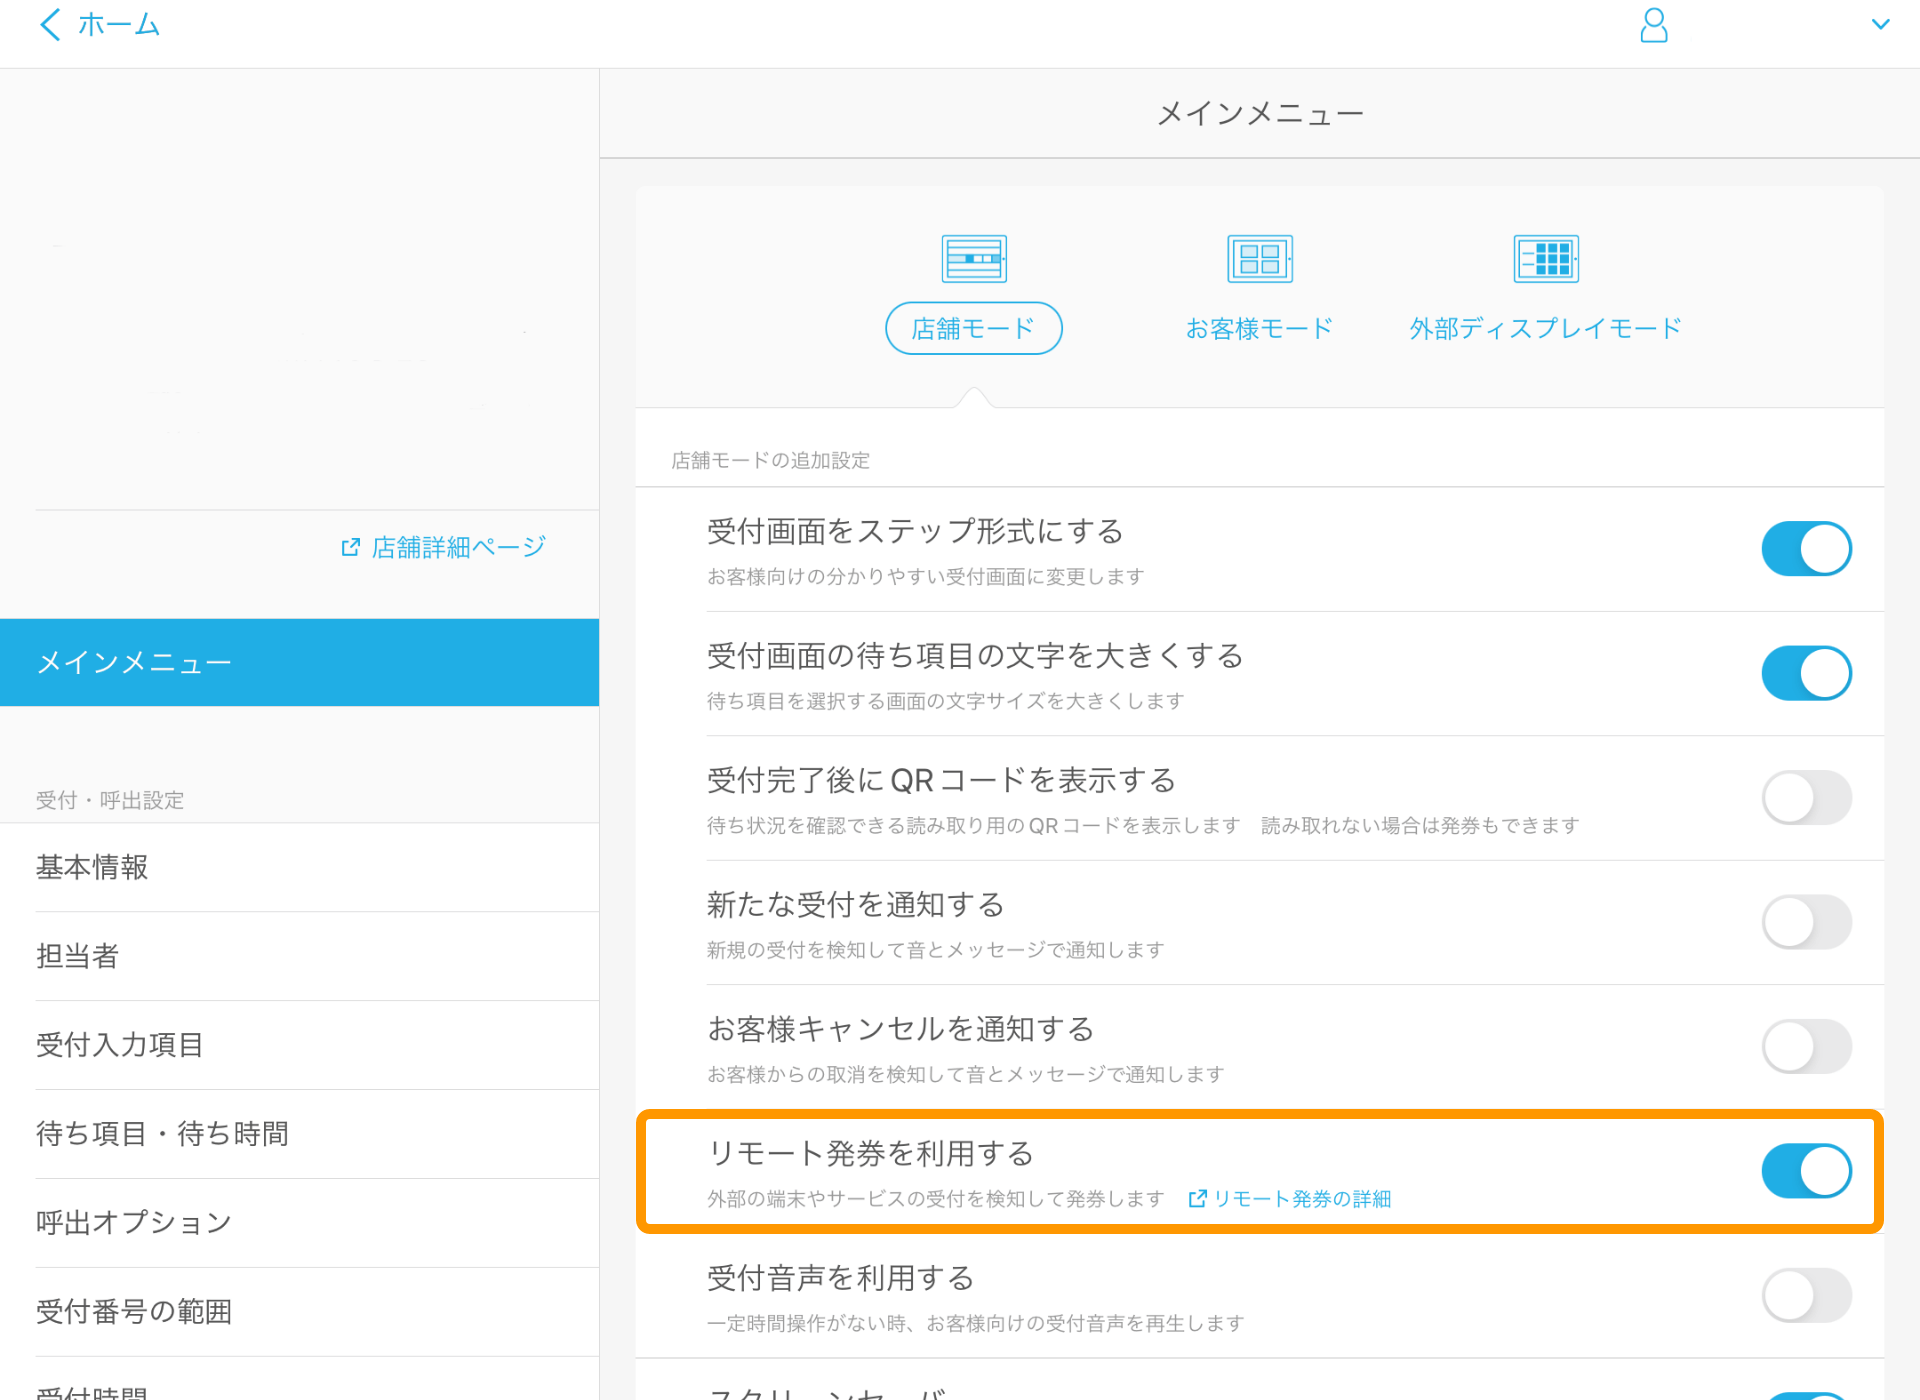Click the 外部ディスプレイモード grid icon
This screenshot has height=1400, width=1920.
point(1546,259)
